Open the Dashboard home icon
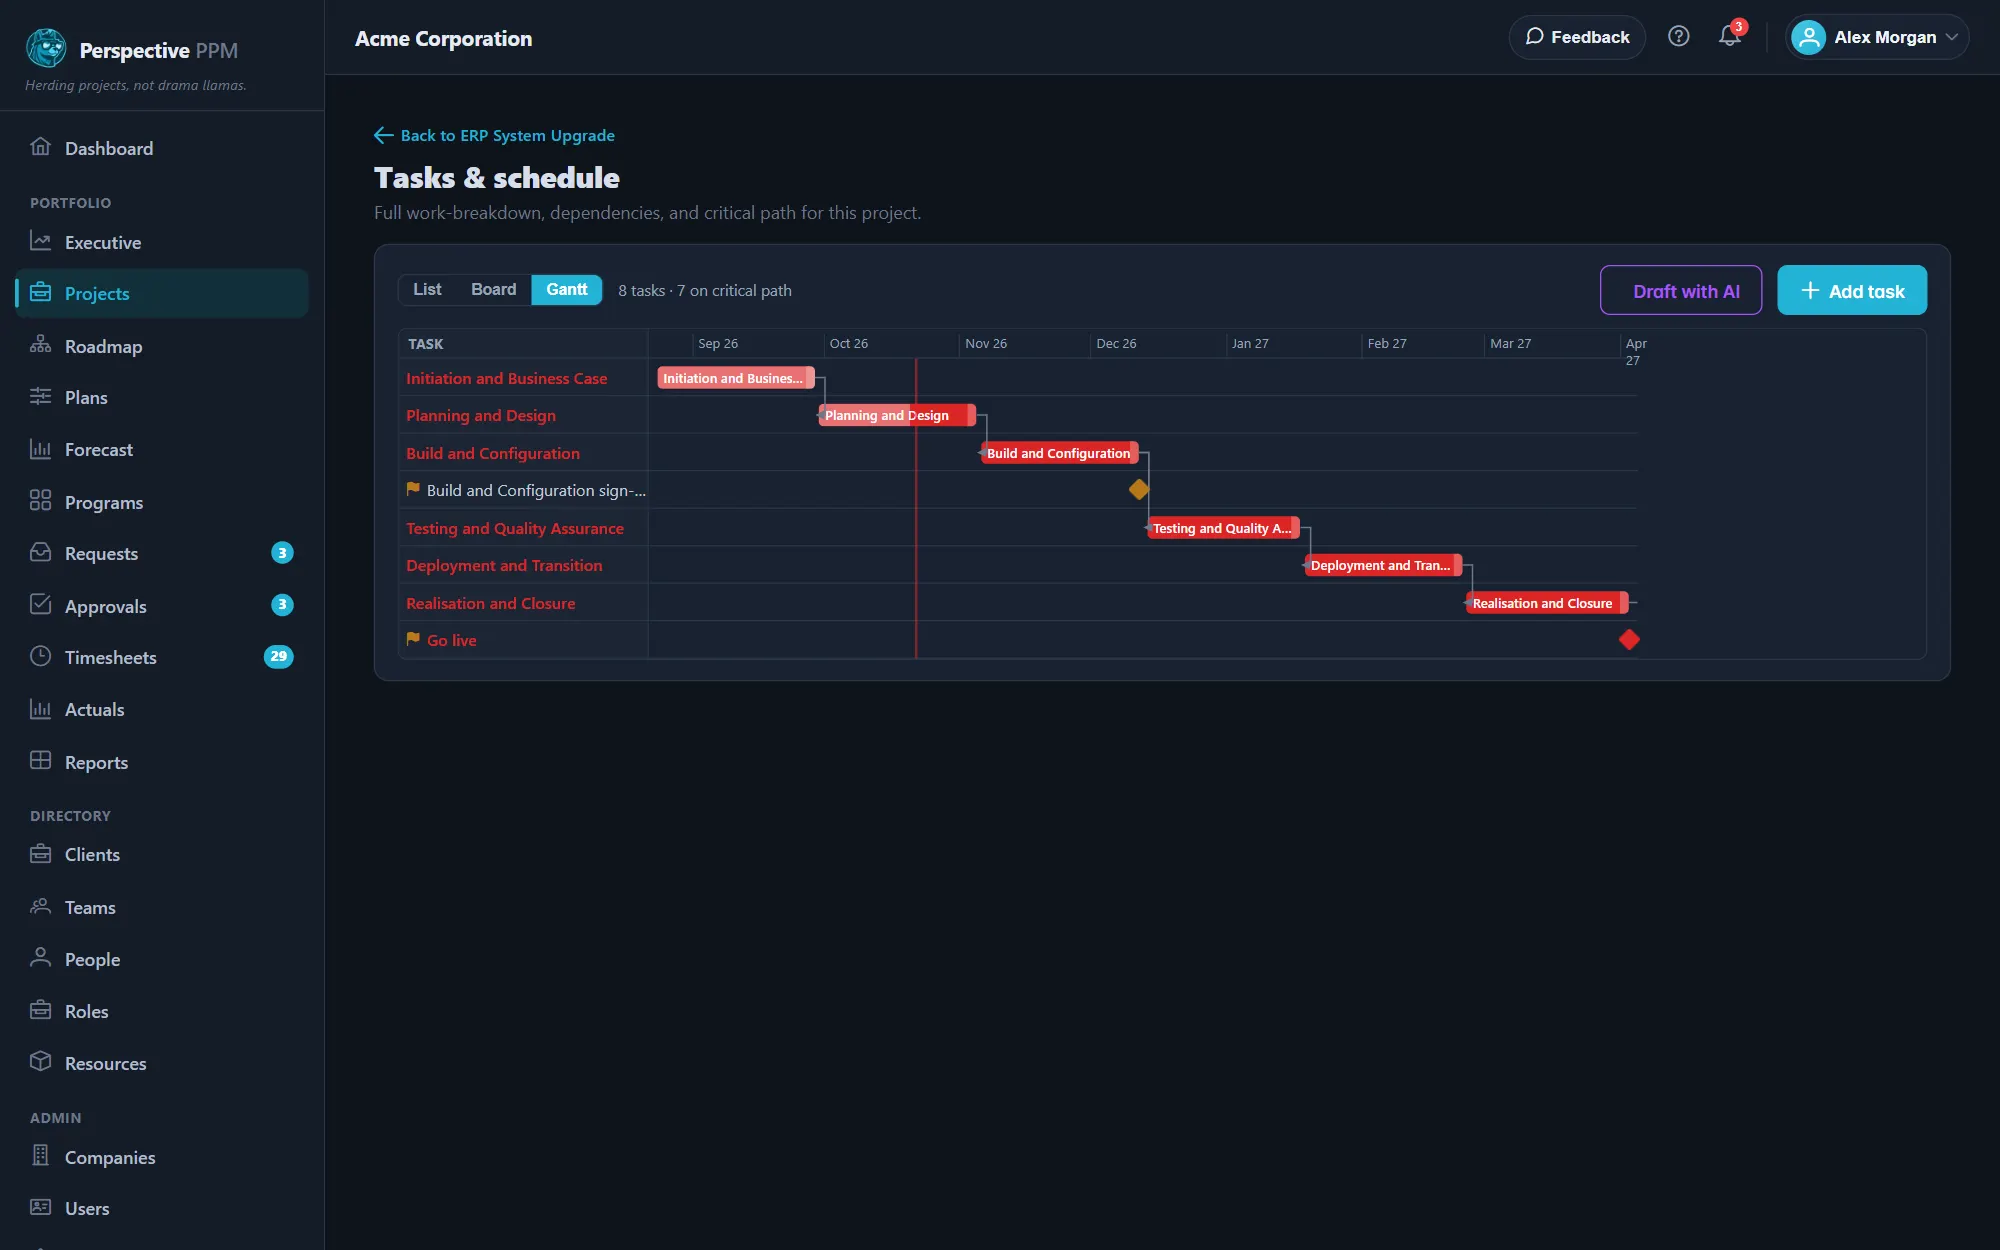The image size is (2000, 1250). click(40, 147)
